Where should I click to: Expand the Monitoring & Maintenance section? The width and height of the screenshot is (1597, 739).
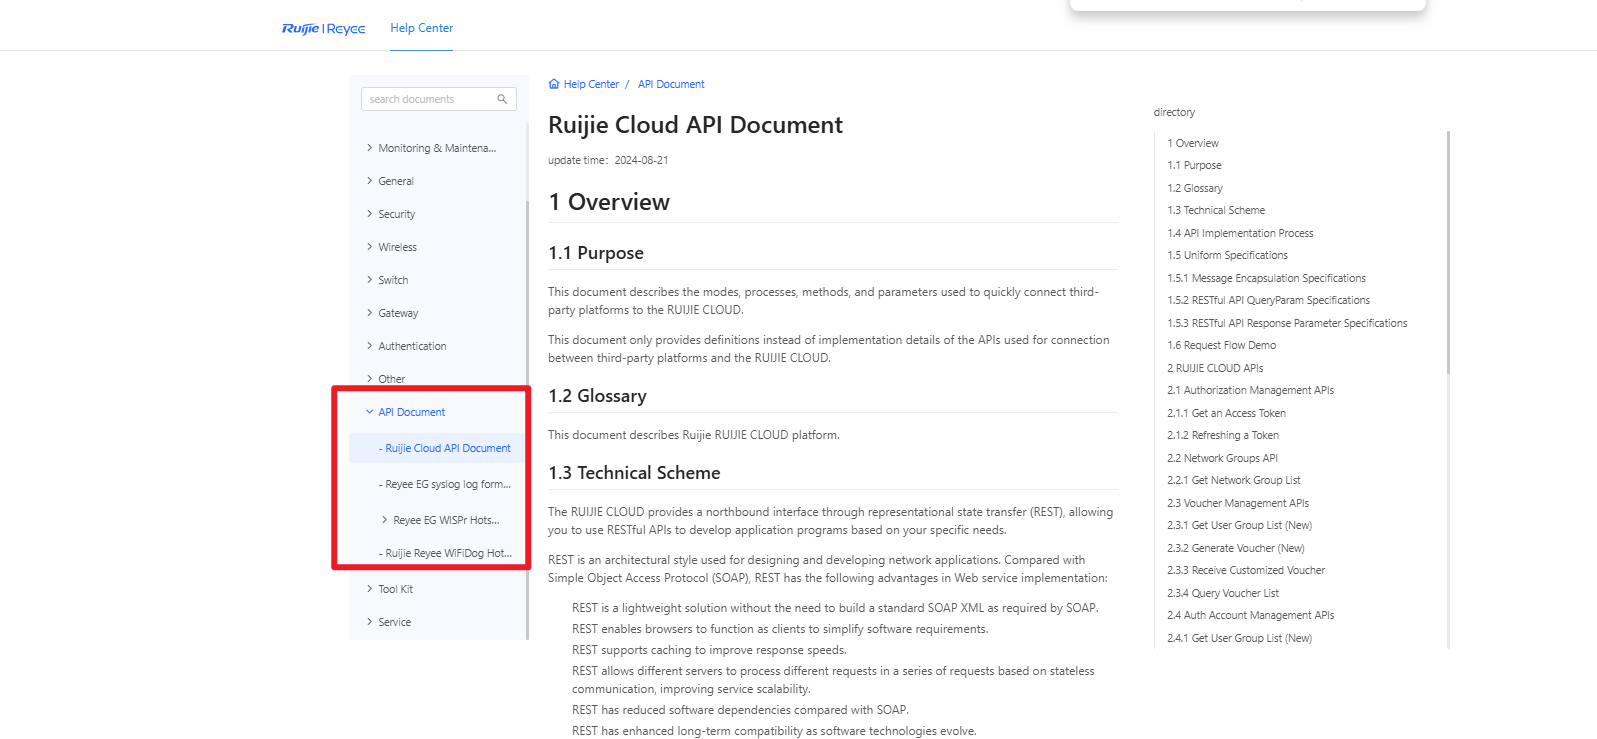(x=369, y=148)
